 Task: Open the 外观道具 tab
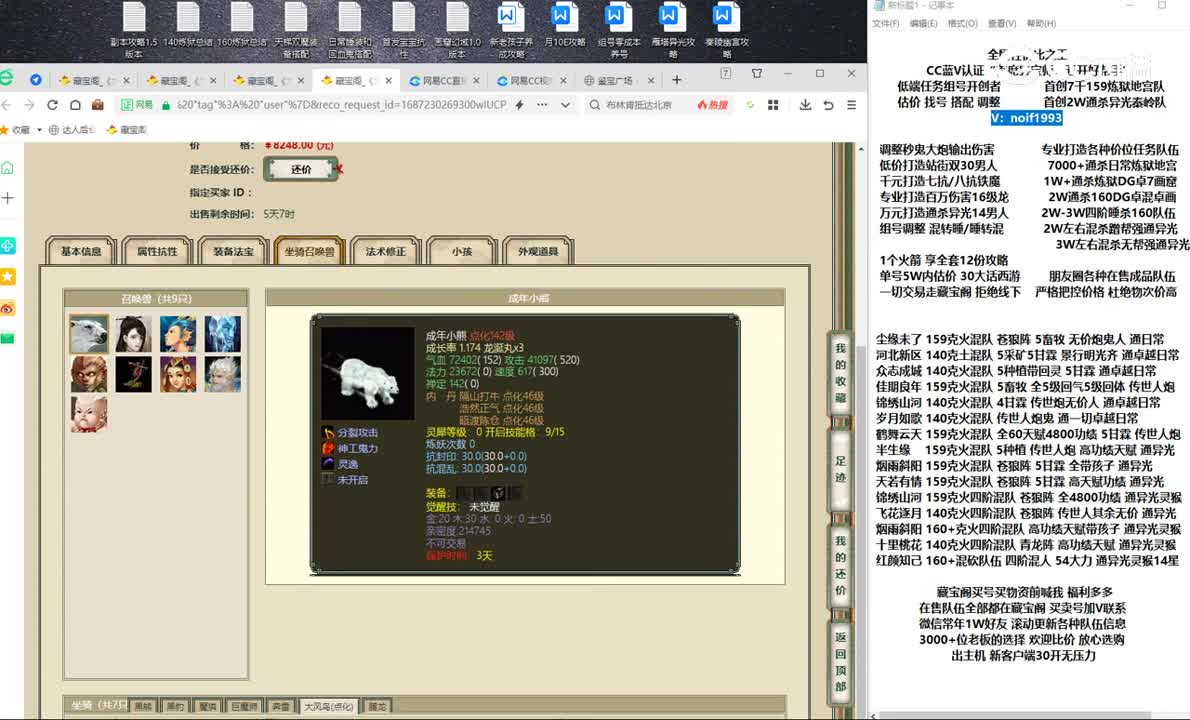(538, 251)
